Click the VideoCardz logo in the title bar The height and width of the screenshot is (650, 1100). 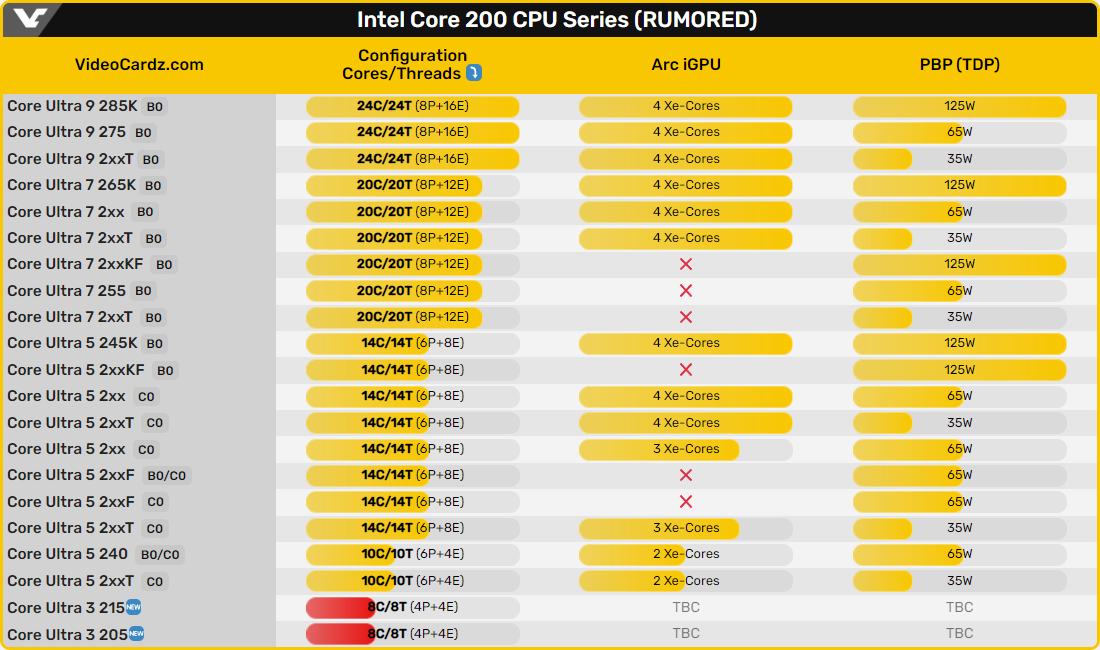[x=32, y=19]
